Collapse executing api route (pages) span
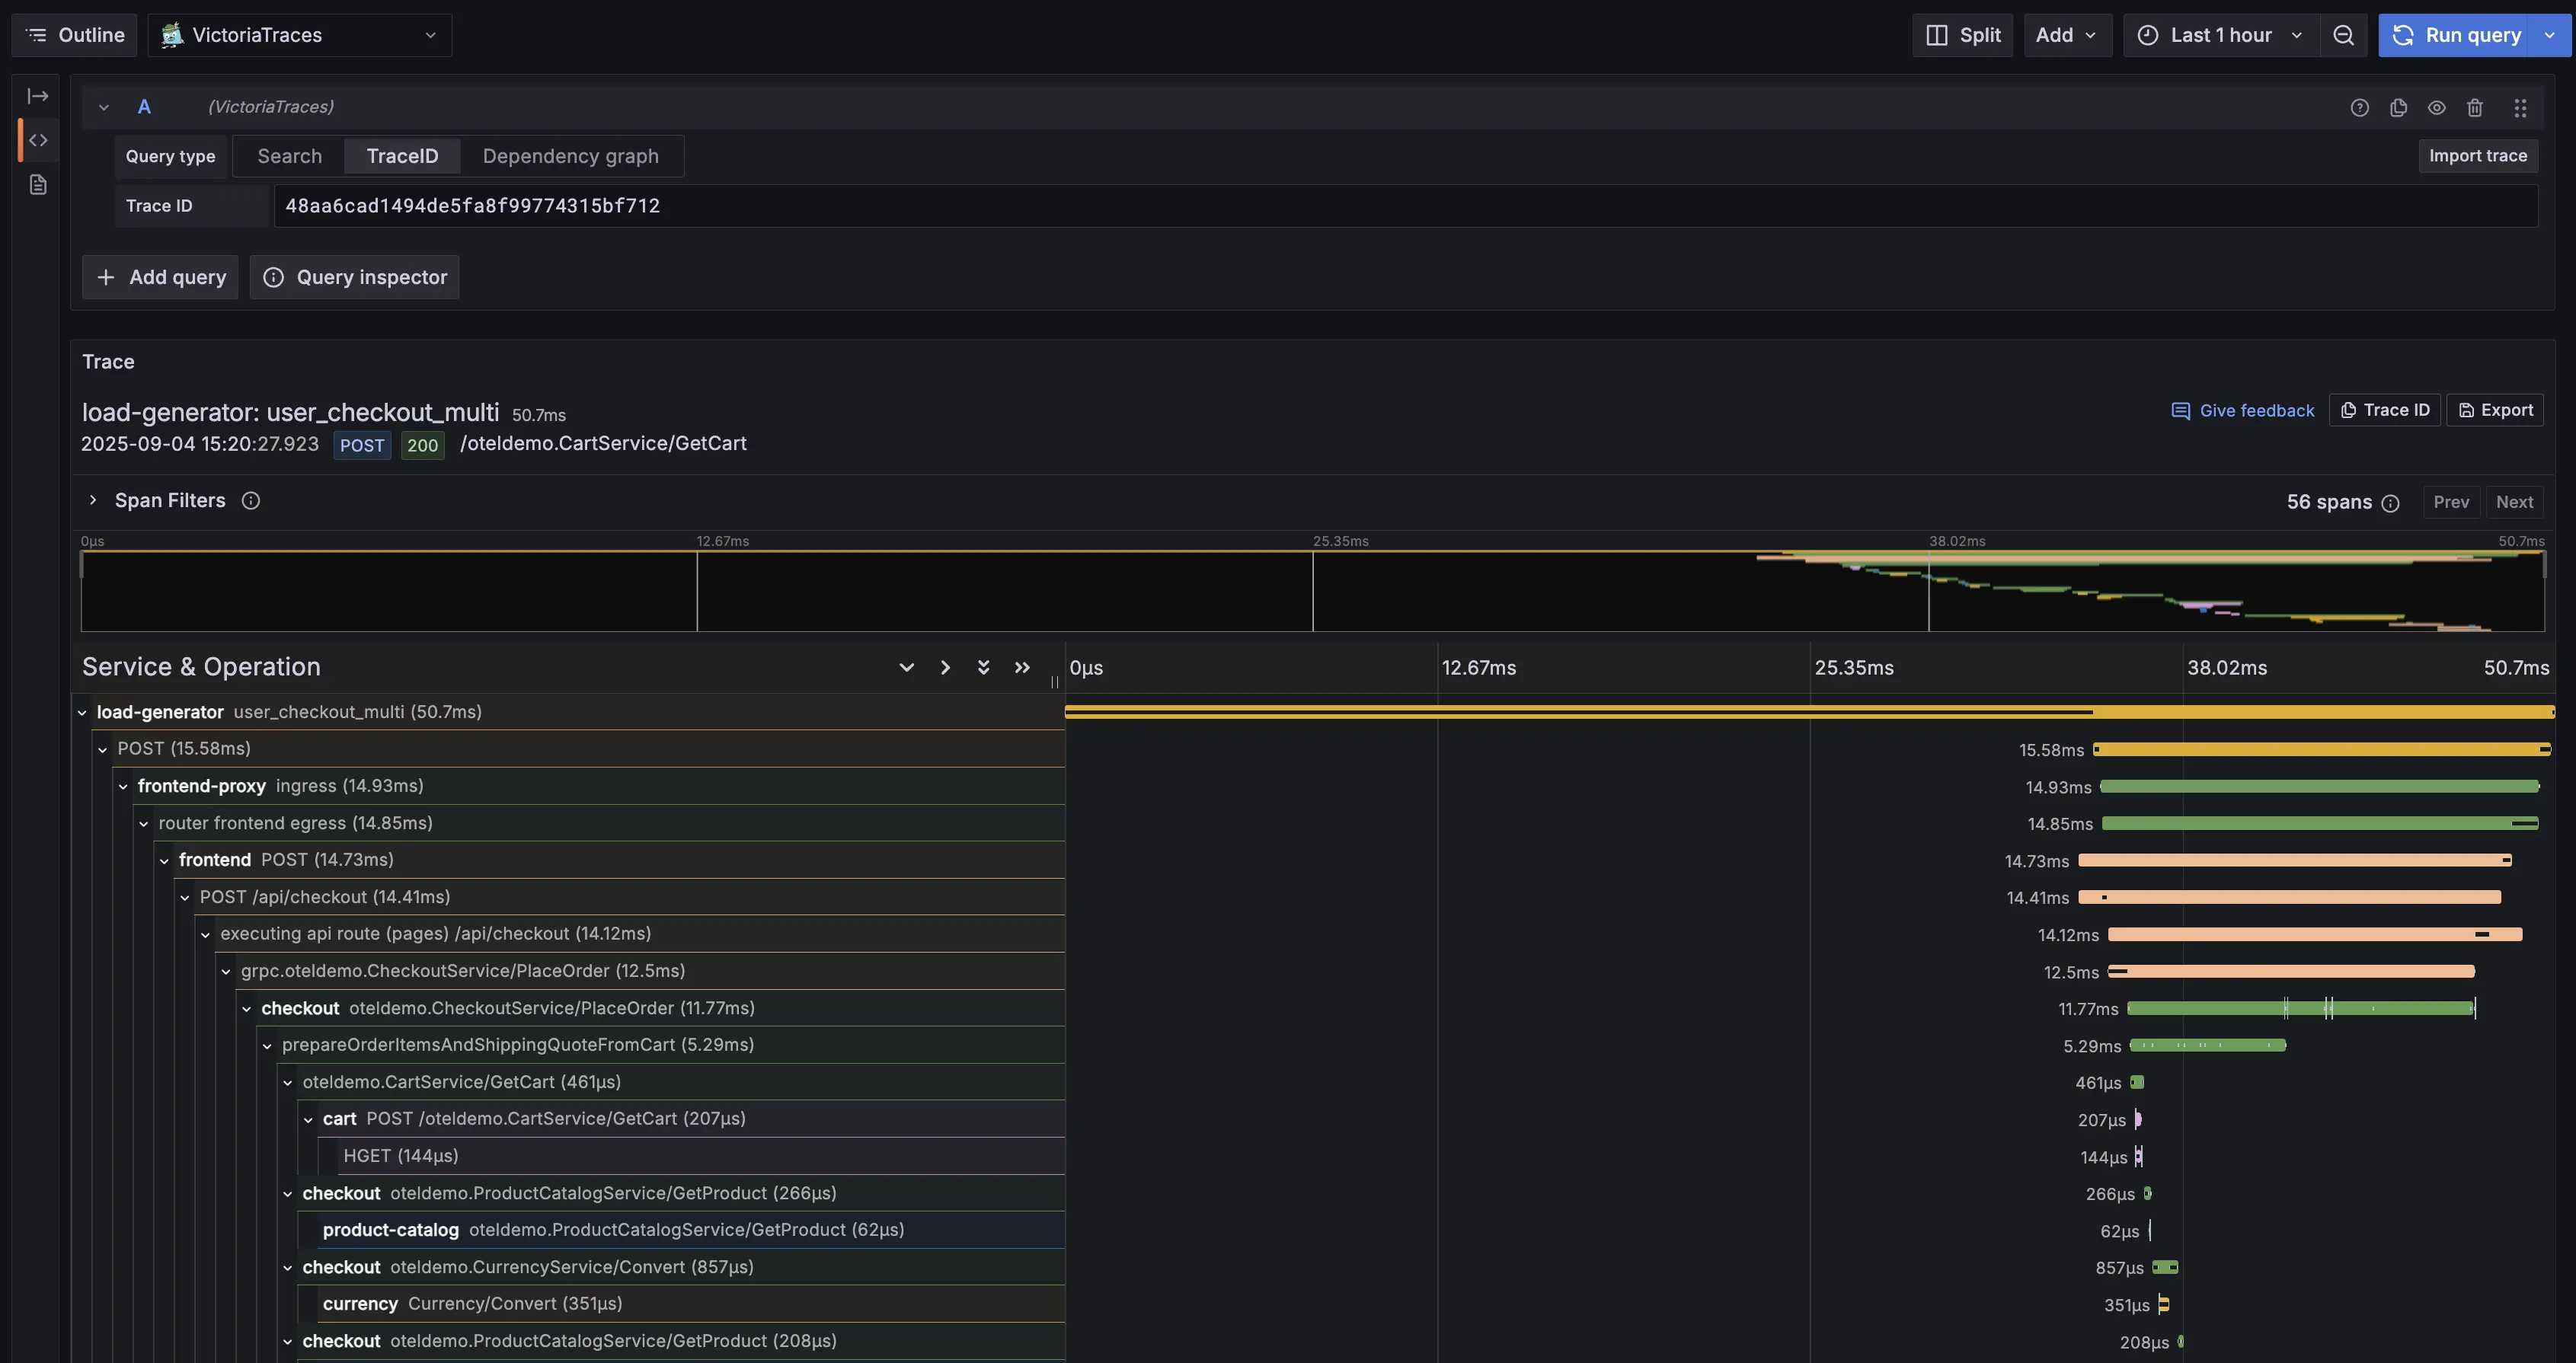The width and height of the screenshot is (2576, 1363). click(x=205, y=935)
